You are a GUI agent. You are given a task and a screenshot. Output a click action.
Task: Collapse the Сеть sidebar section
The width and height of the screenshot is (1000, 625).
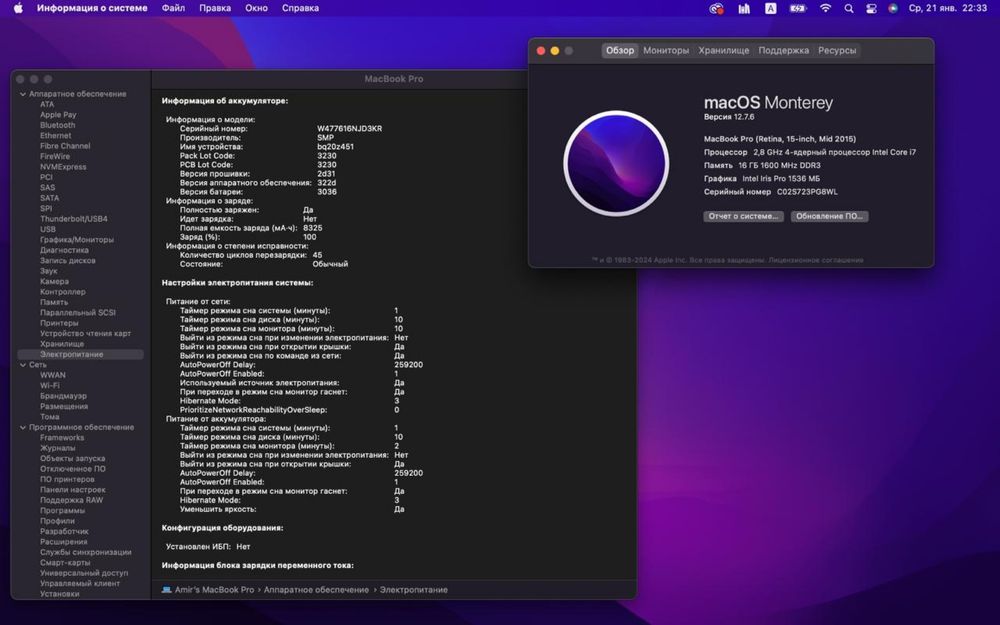click(23, 365)
